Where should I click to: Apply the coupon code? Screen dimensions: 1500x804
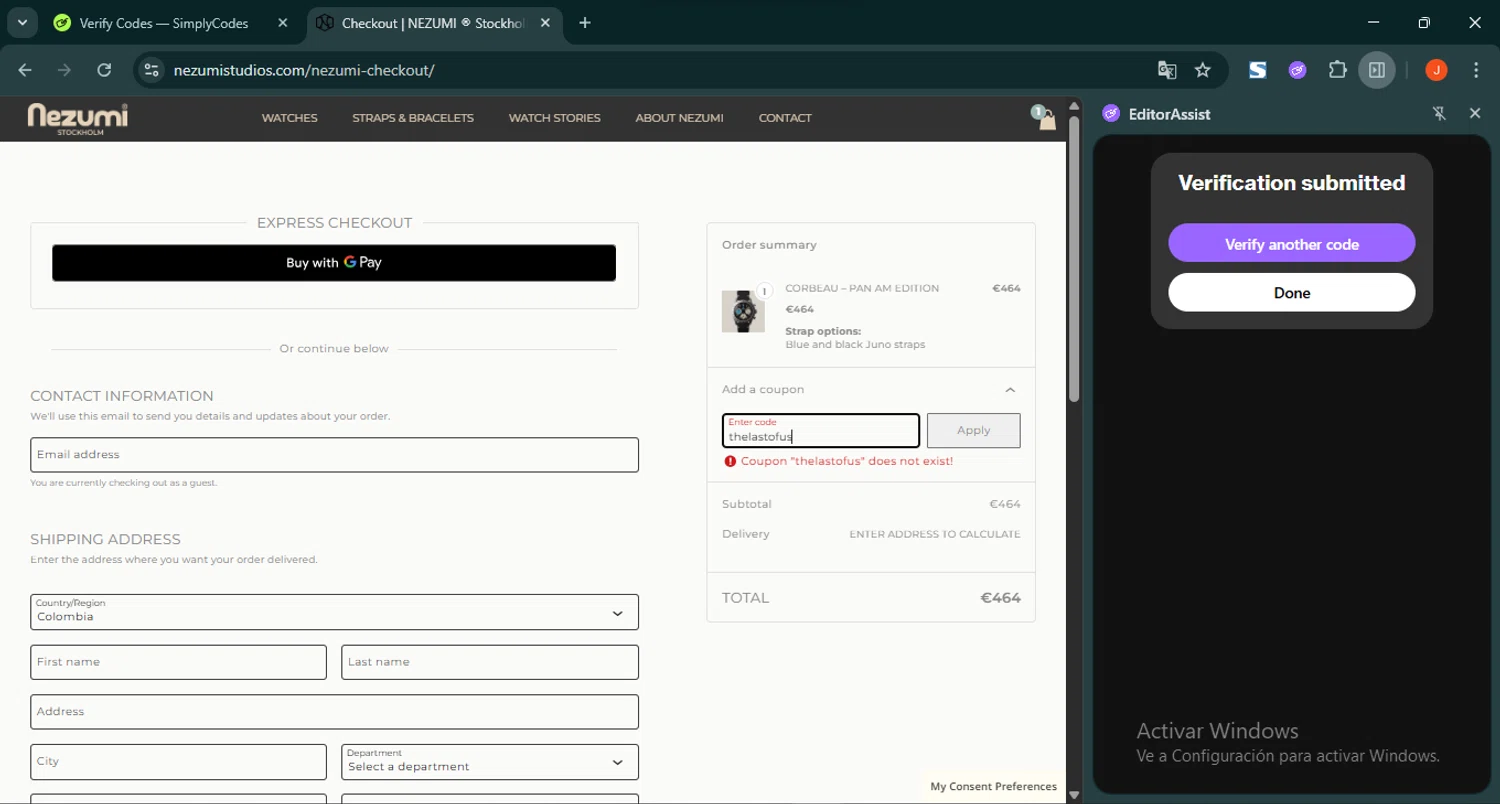pos(973,431)
